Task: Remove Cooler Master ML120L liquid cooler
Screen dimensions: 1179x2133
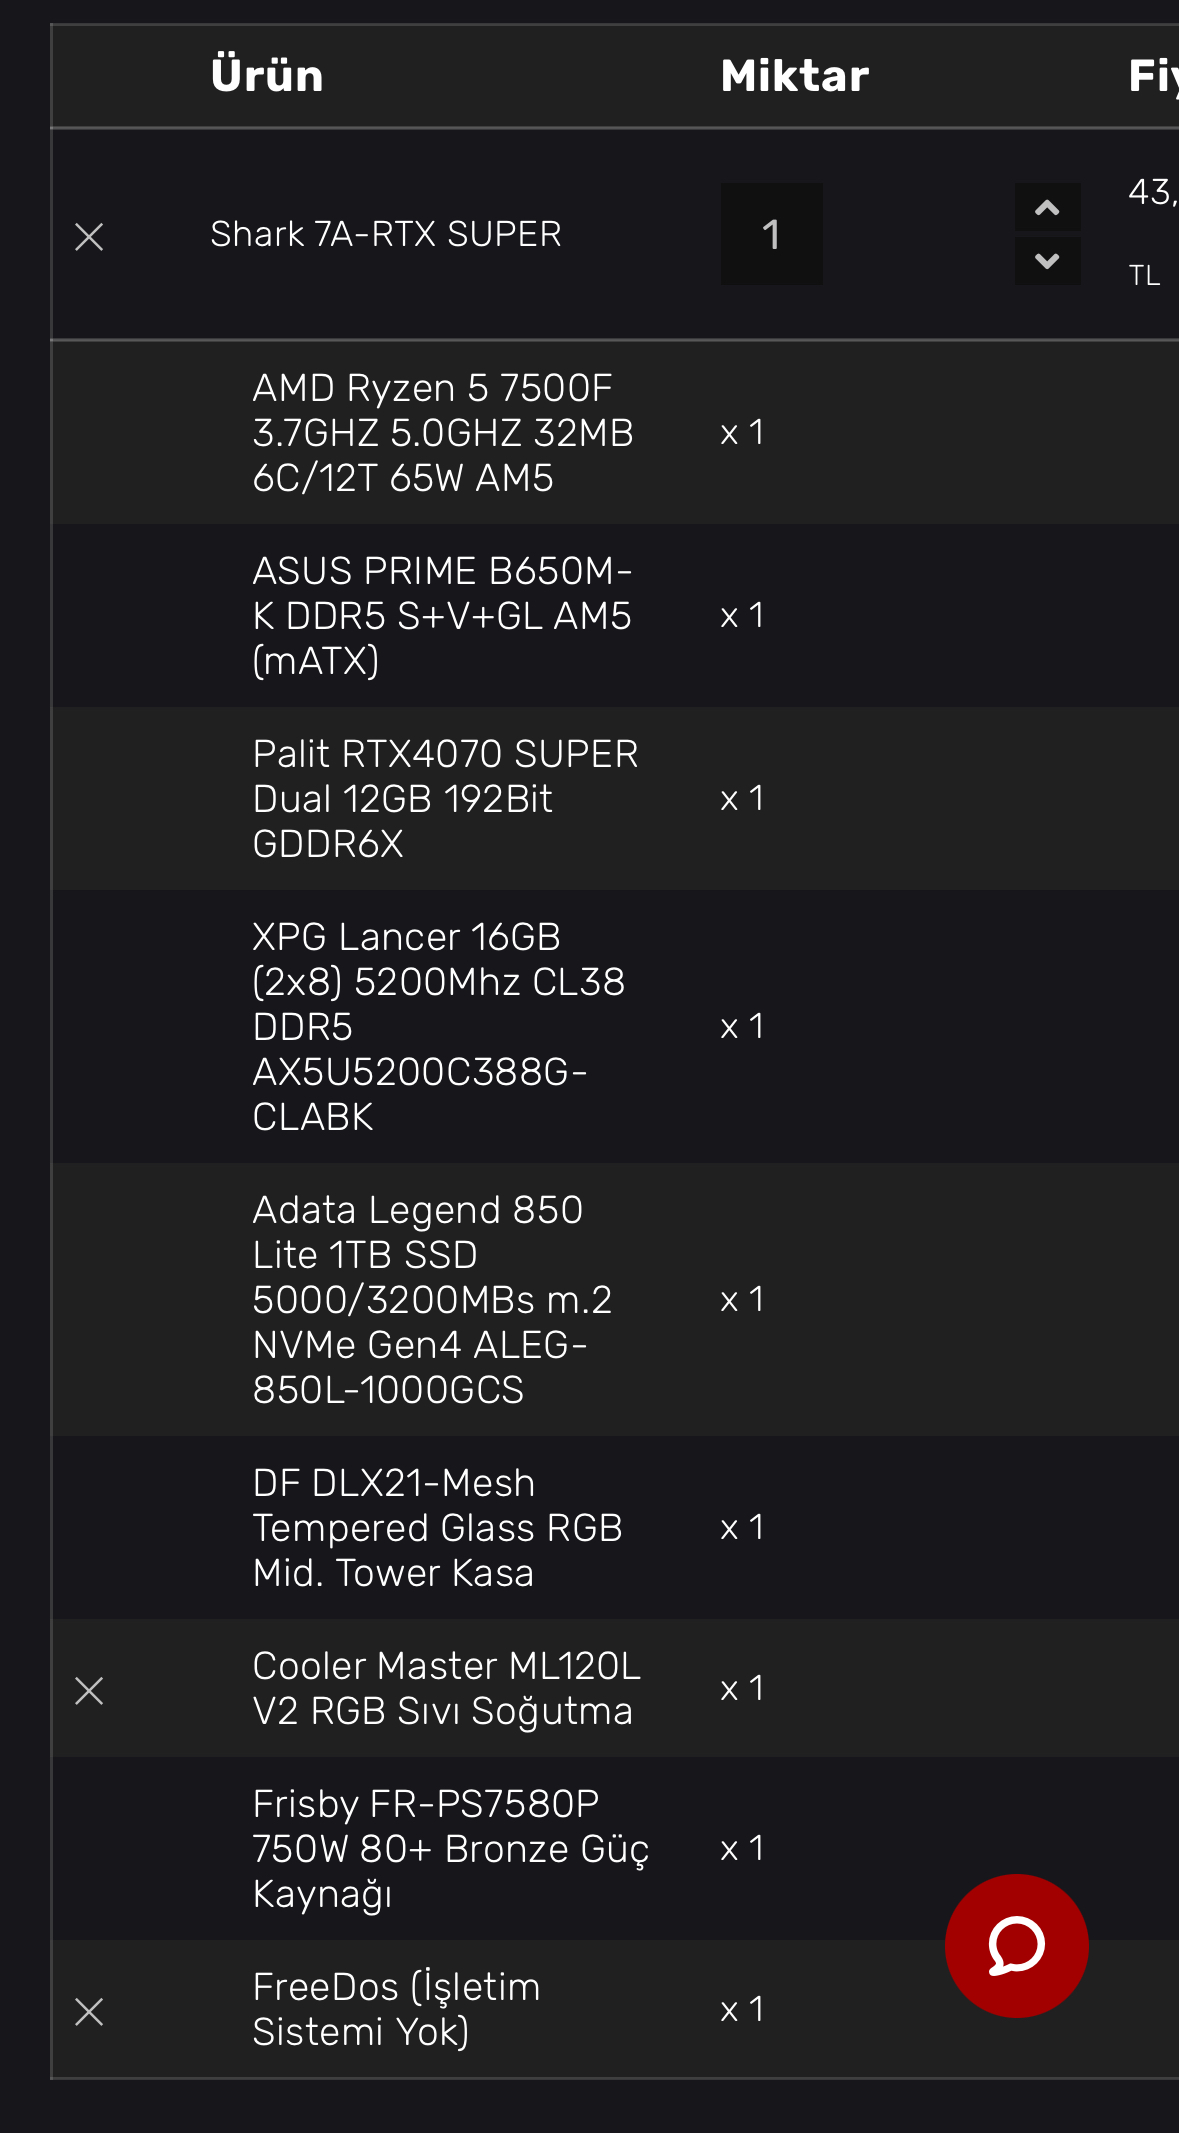Action: 89,1691
